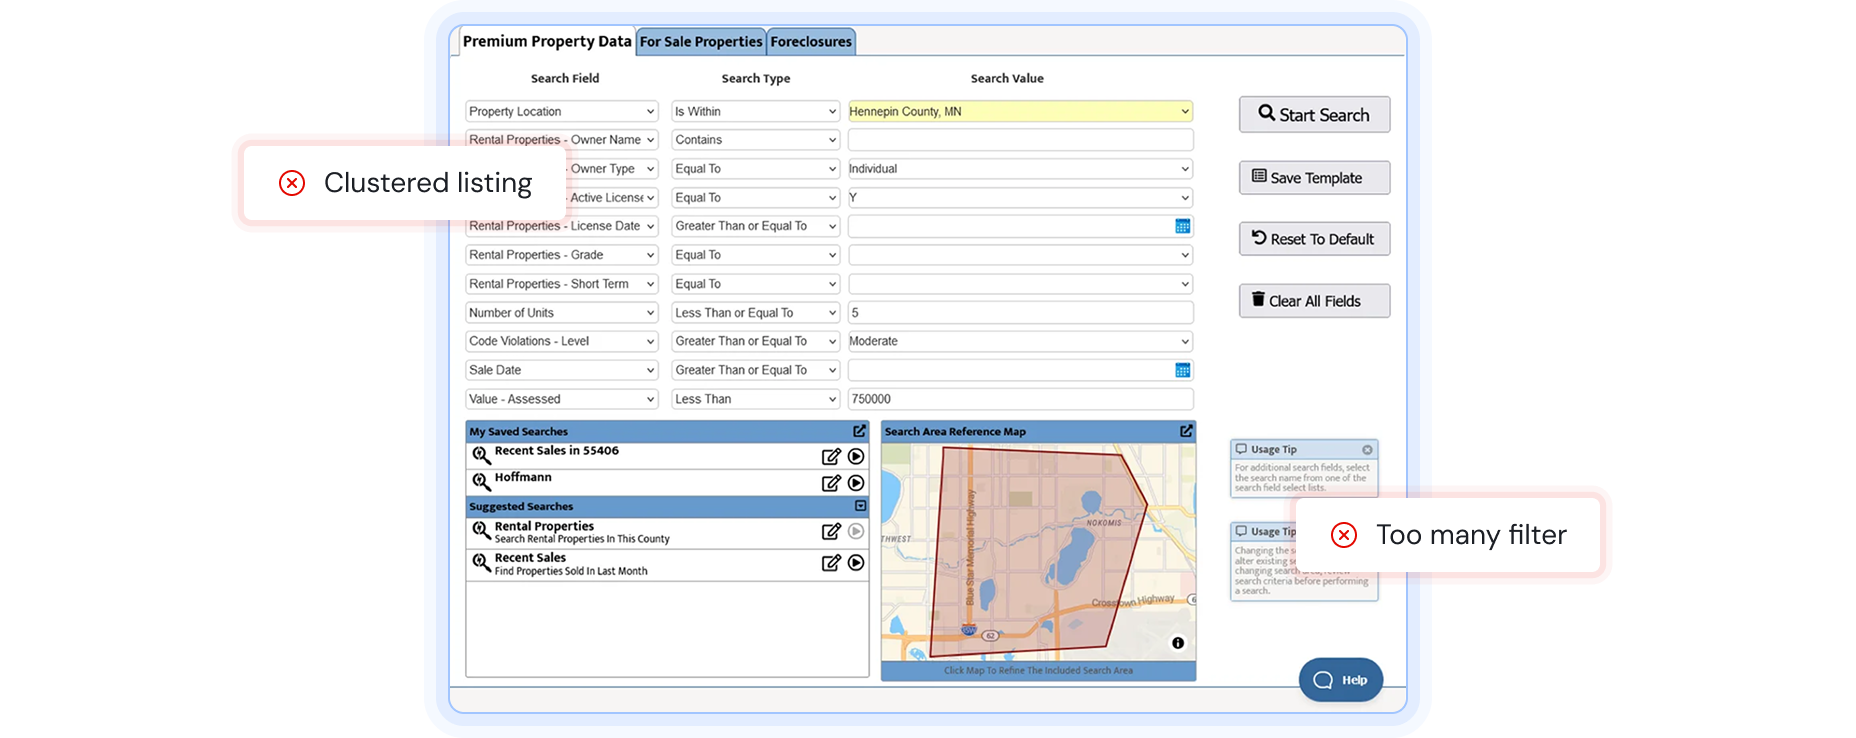Open the Less Than search type dropdown

(x=755, y=399)
